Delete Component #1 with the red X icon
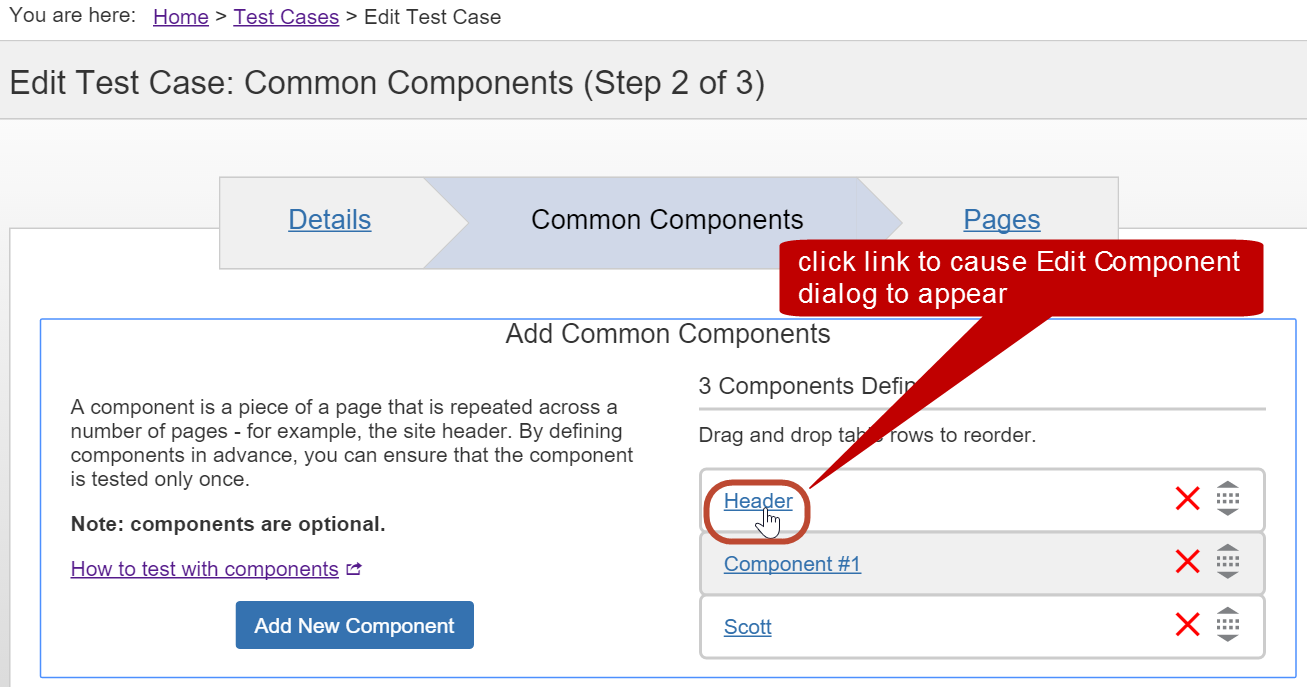This screenshot has width=1307, height=687. pos(1187,562)
